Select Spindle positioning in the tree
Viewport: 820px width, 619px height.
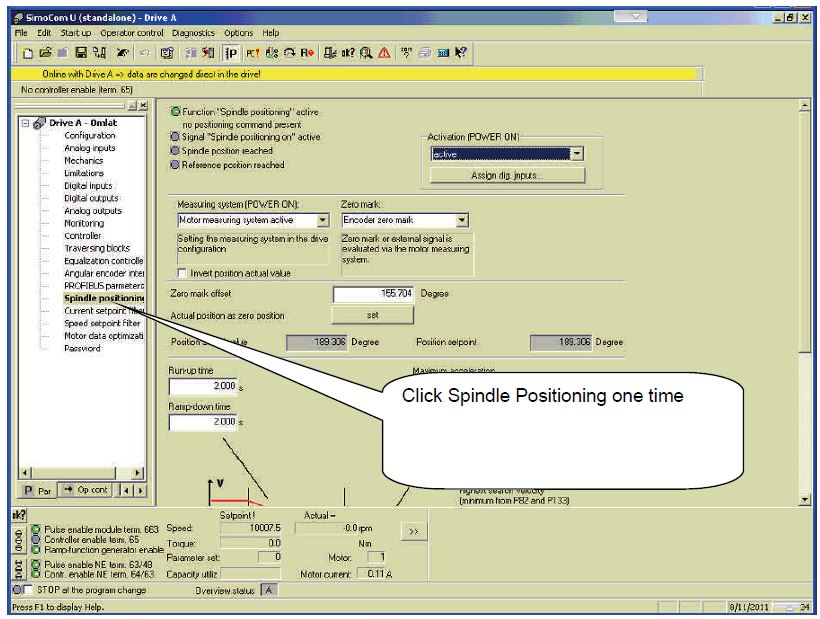click(104, 298)
